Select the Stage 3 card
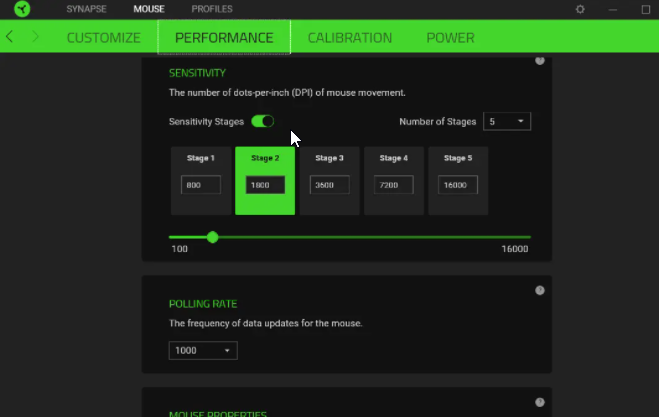 point(330,181)
